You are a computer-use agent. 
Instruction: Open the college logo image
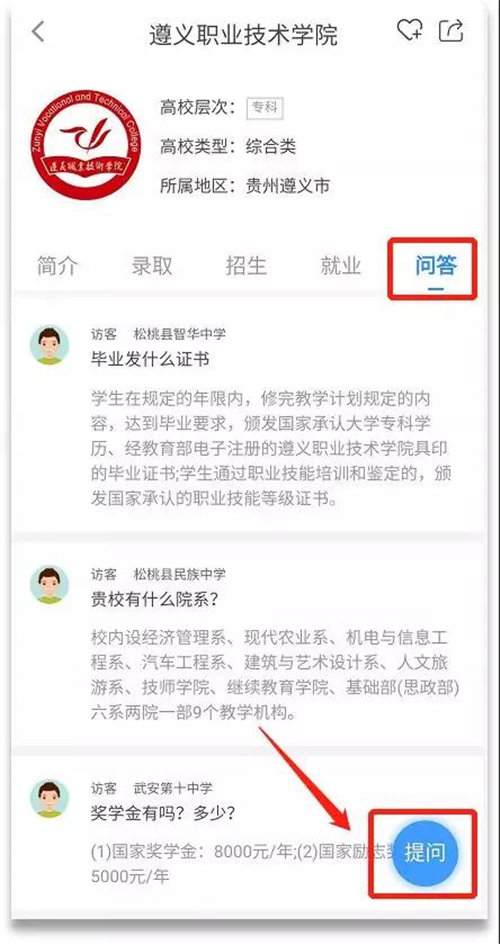point(86,144)
